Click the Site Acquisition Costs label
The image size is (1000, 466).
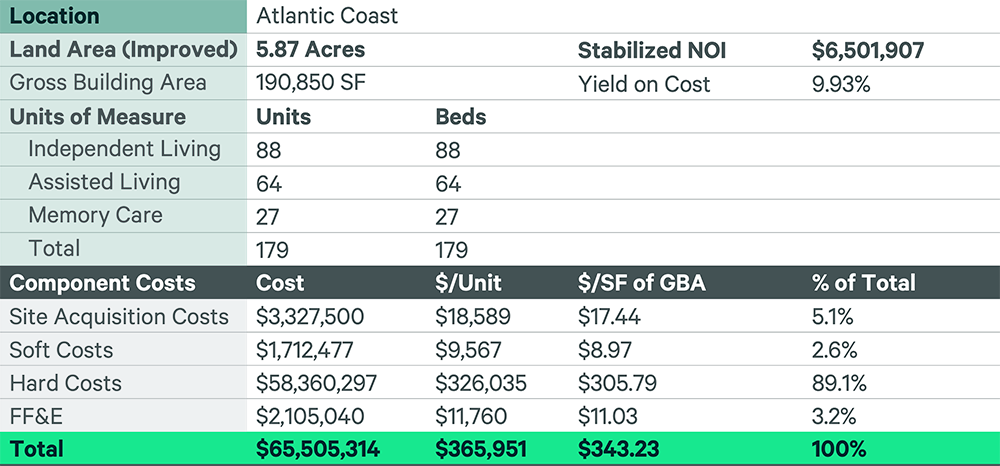(119, 317)
